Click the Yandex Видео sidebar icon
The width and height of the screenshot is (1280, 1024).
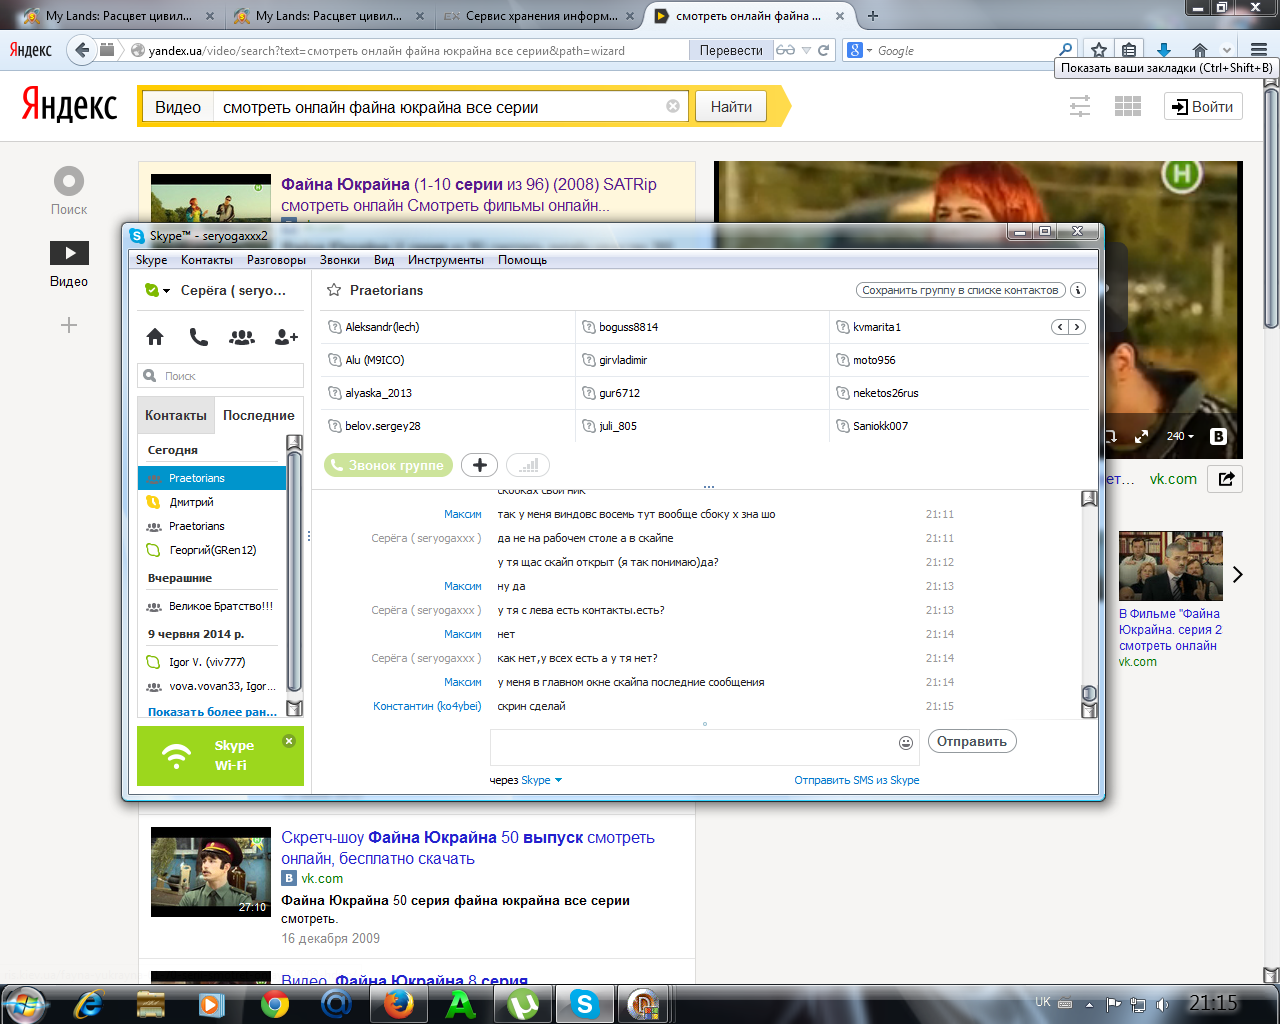point(69,252)
